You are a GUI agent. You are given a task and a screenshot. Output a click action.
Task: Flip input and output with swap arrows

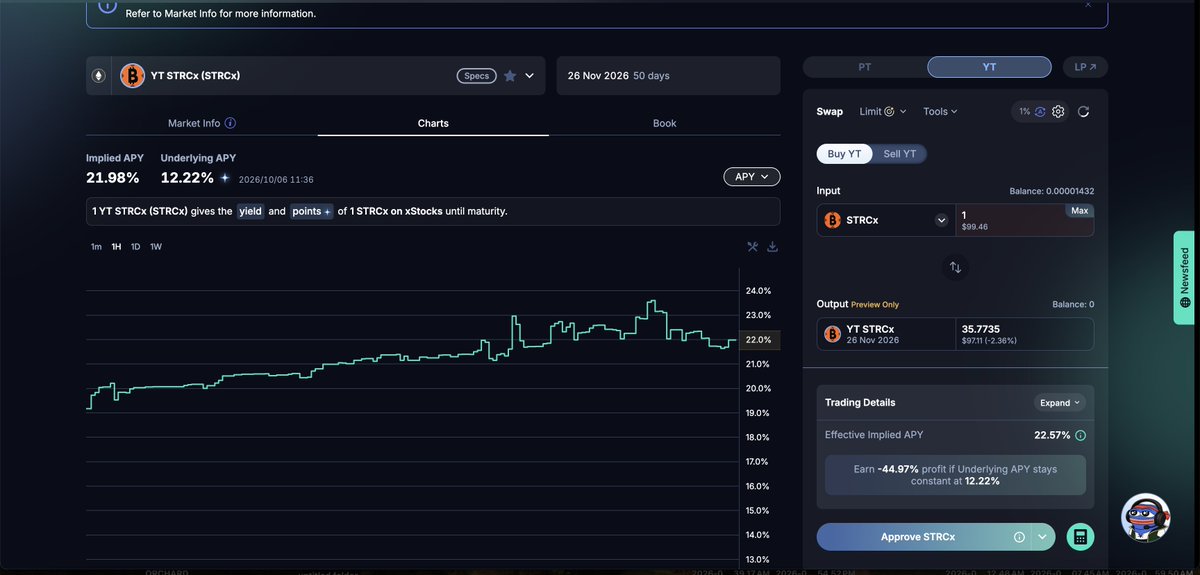click(x=955, y=267)
